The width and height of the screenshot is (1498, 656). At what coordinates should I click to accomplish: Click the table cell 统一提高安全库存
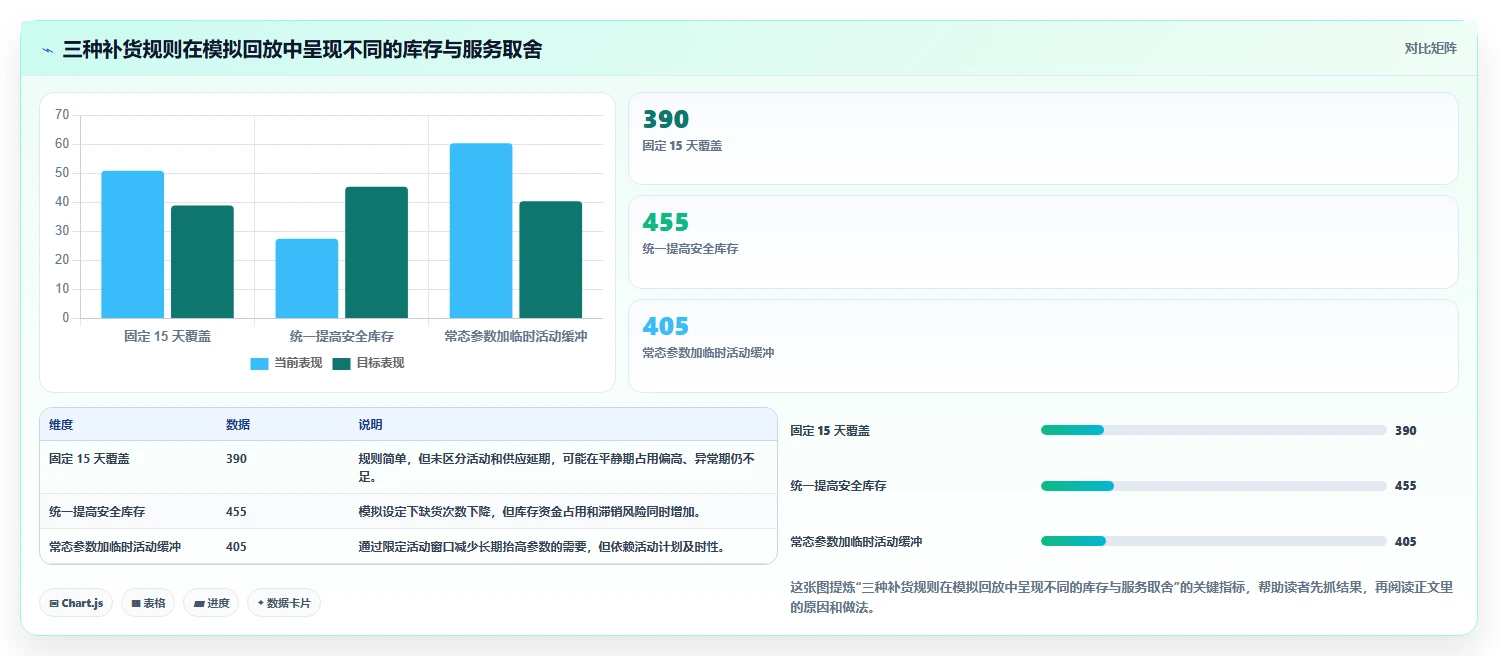tap(97, 511)
